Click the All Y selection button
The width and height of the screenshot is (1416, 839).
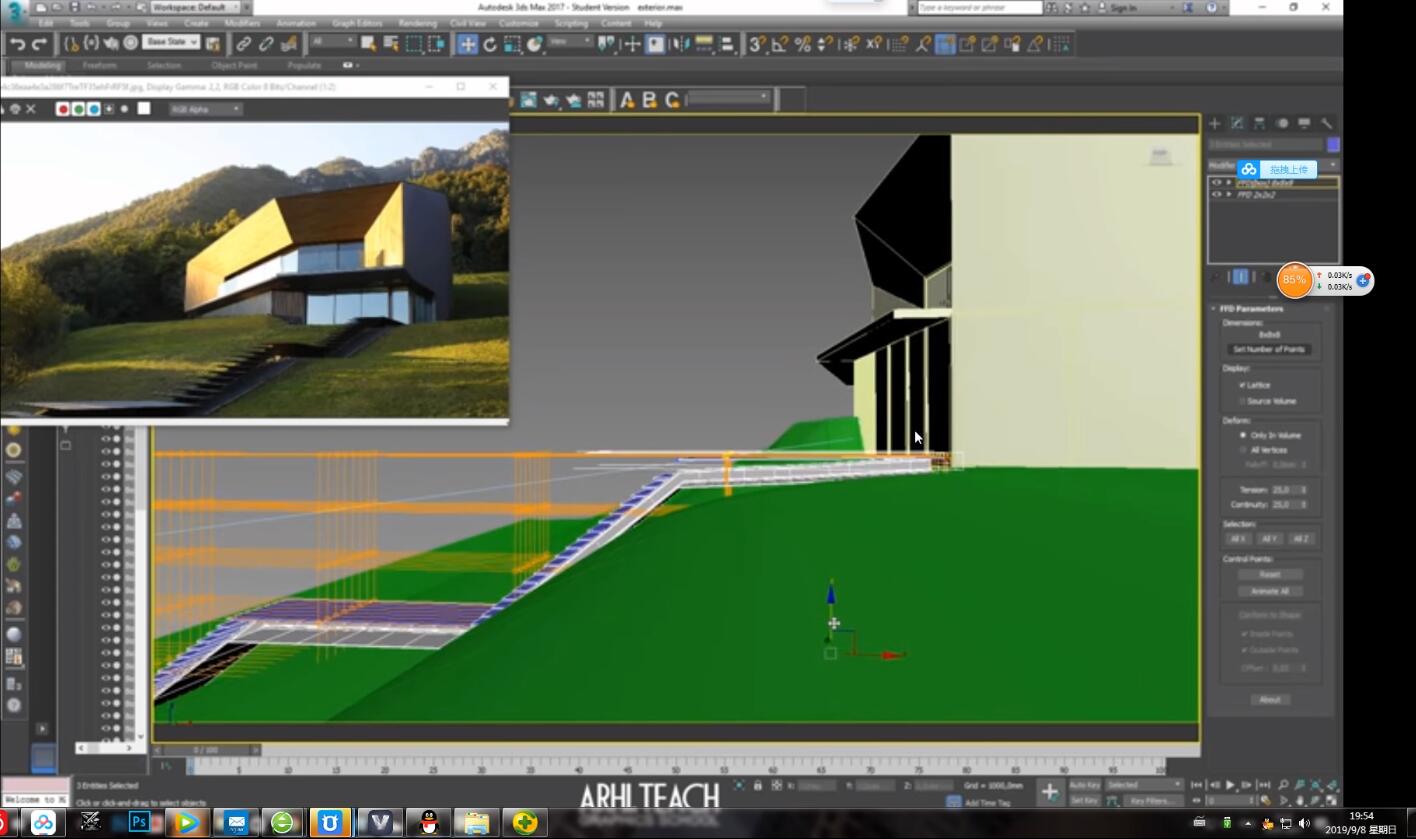tap(1269, 539)
